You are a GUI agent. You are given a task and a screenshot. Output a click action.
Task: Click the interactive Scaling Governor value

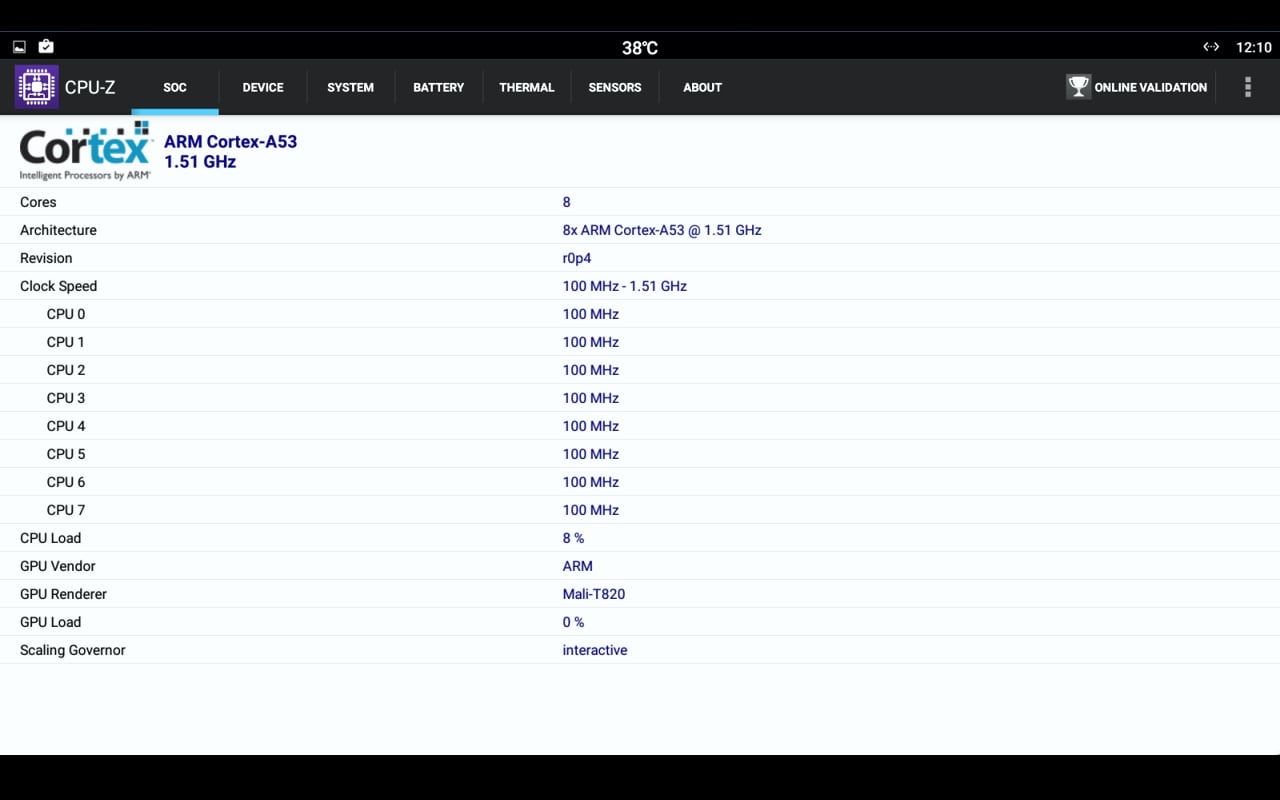pos(594,650)
